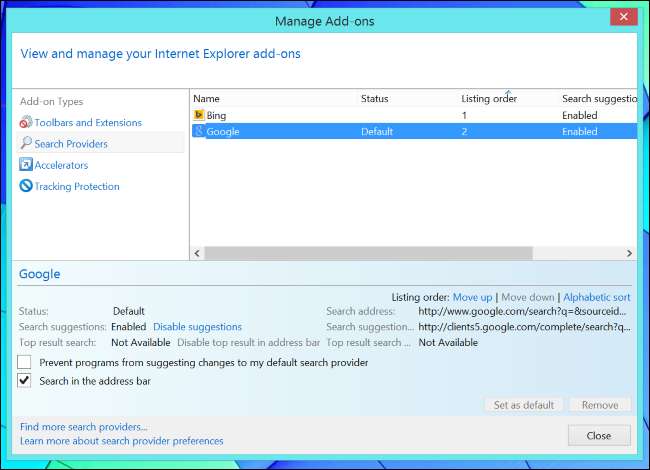Open Learn more about search provider preferences
This screenshot has height=470, width=650.
[121, 441]
